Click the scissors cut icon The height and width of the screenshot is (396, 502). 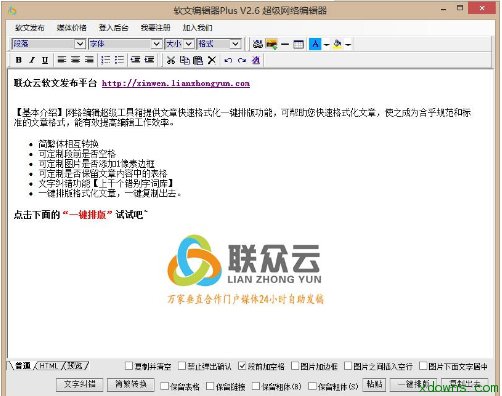click(171, 60)
